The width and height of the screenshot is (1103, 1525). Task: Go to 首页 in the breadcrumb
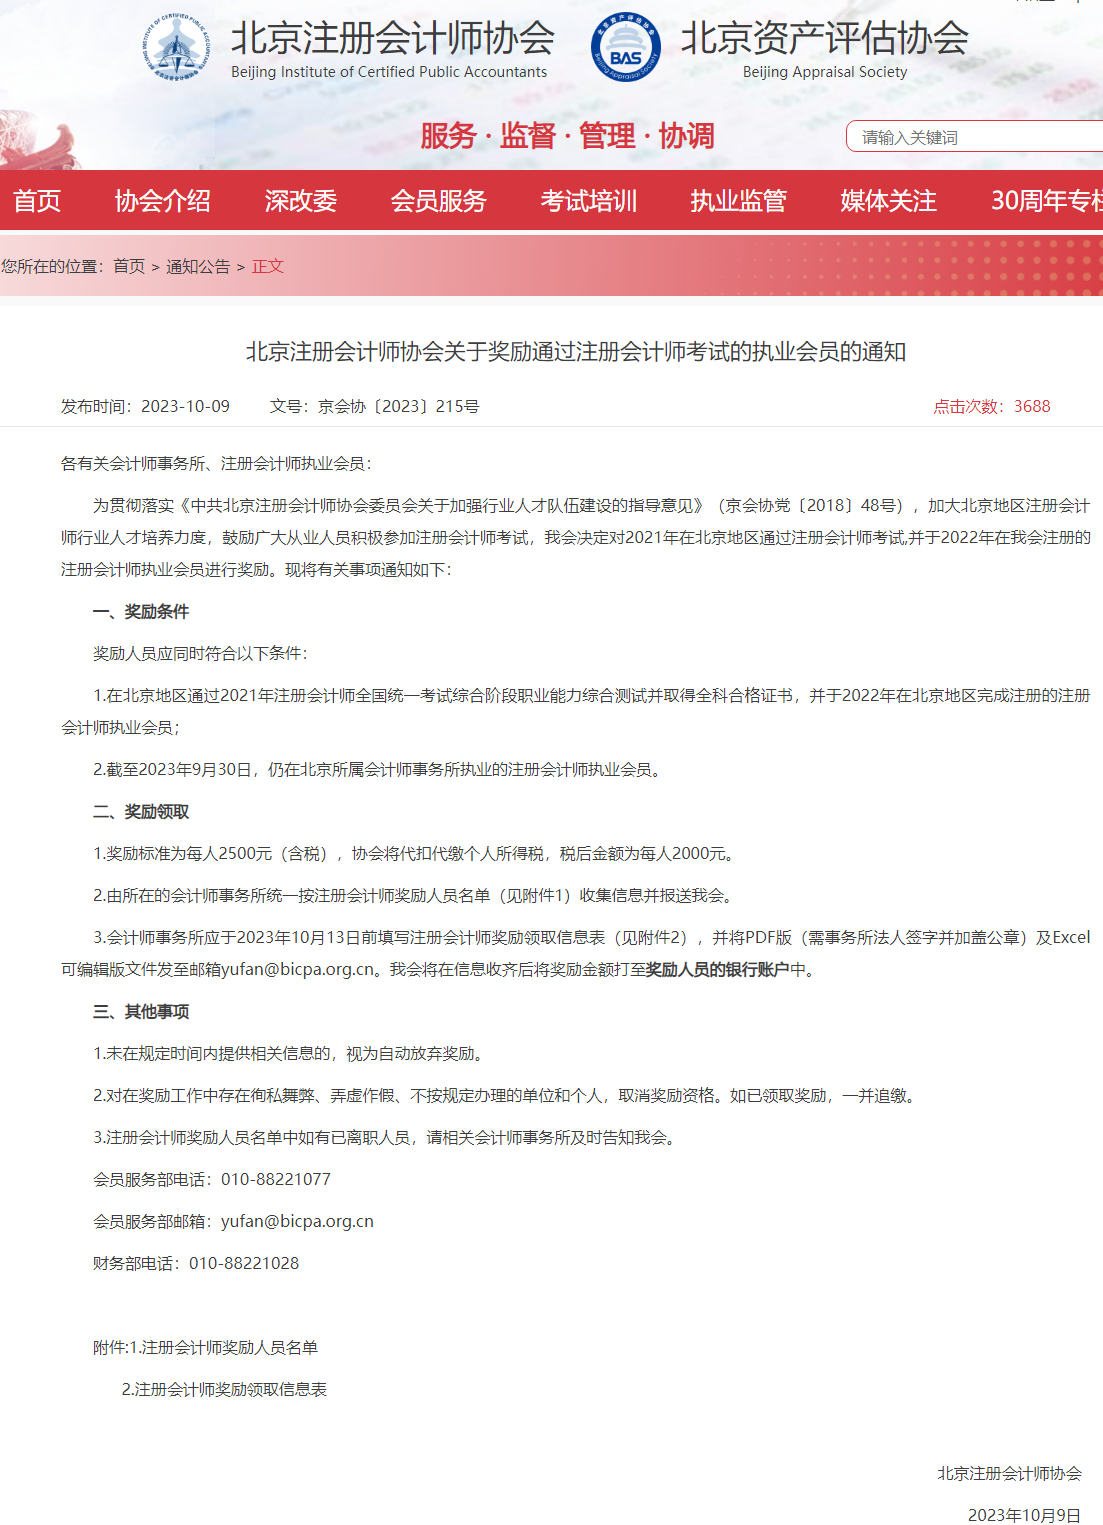129,266
